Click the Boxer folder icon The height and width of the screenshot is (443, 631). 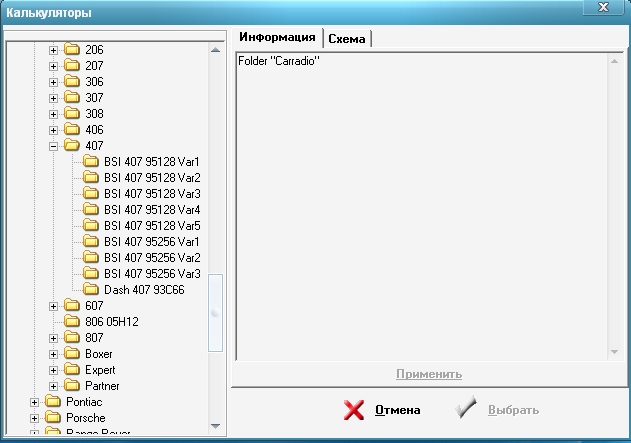[x=72, y=354]
